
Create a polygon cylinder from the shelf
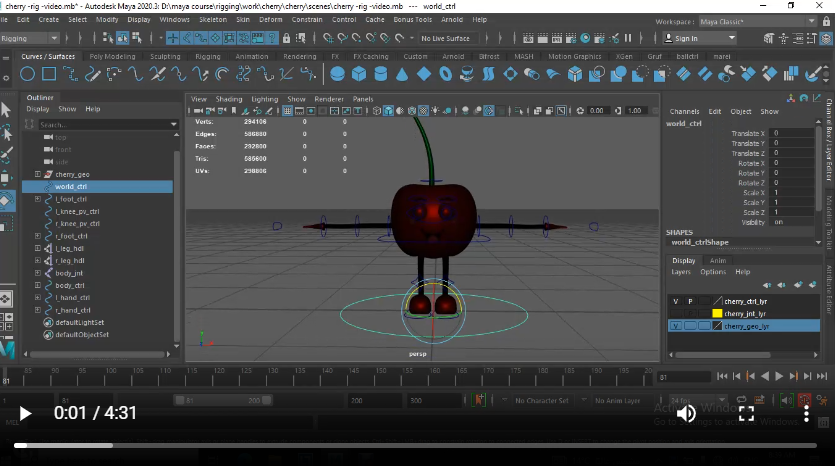pyautogui.click(x=381, y=74)
